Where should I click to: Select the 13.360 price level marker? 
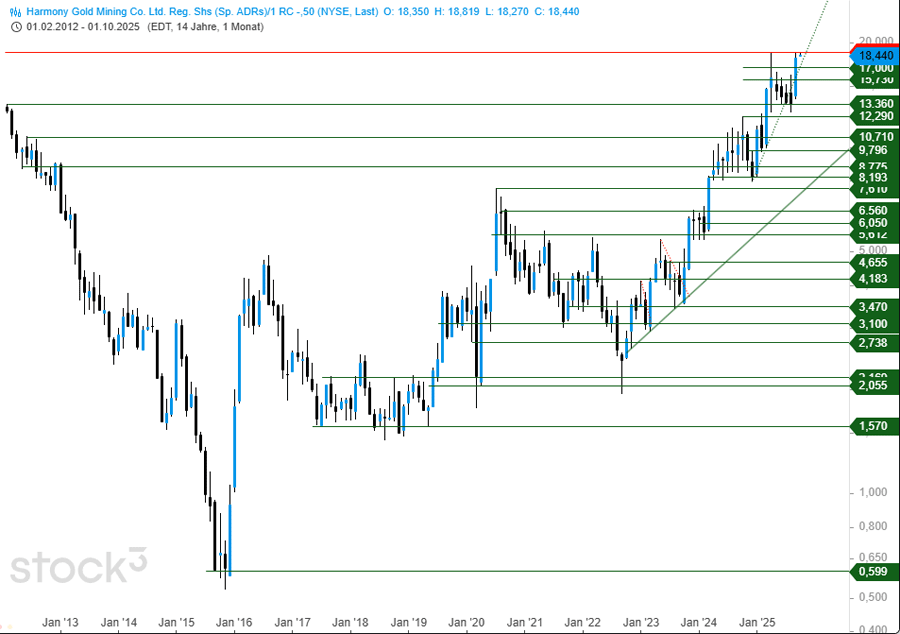[x=873, y=104]
